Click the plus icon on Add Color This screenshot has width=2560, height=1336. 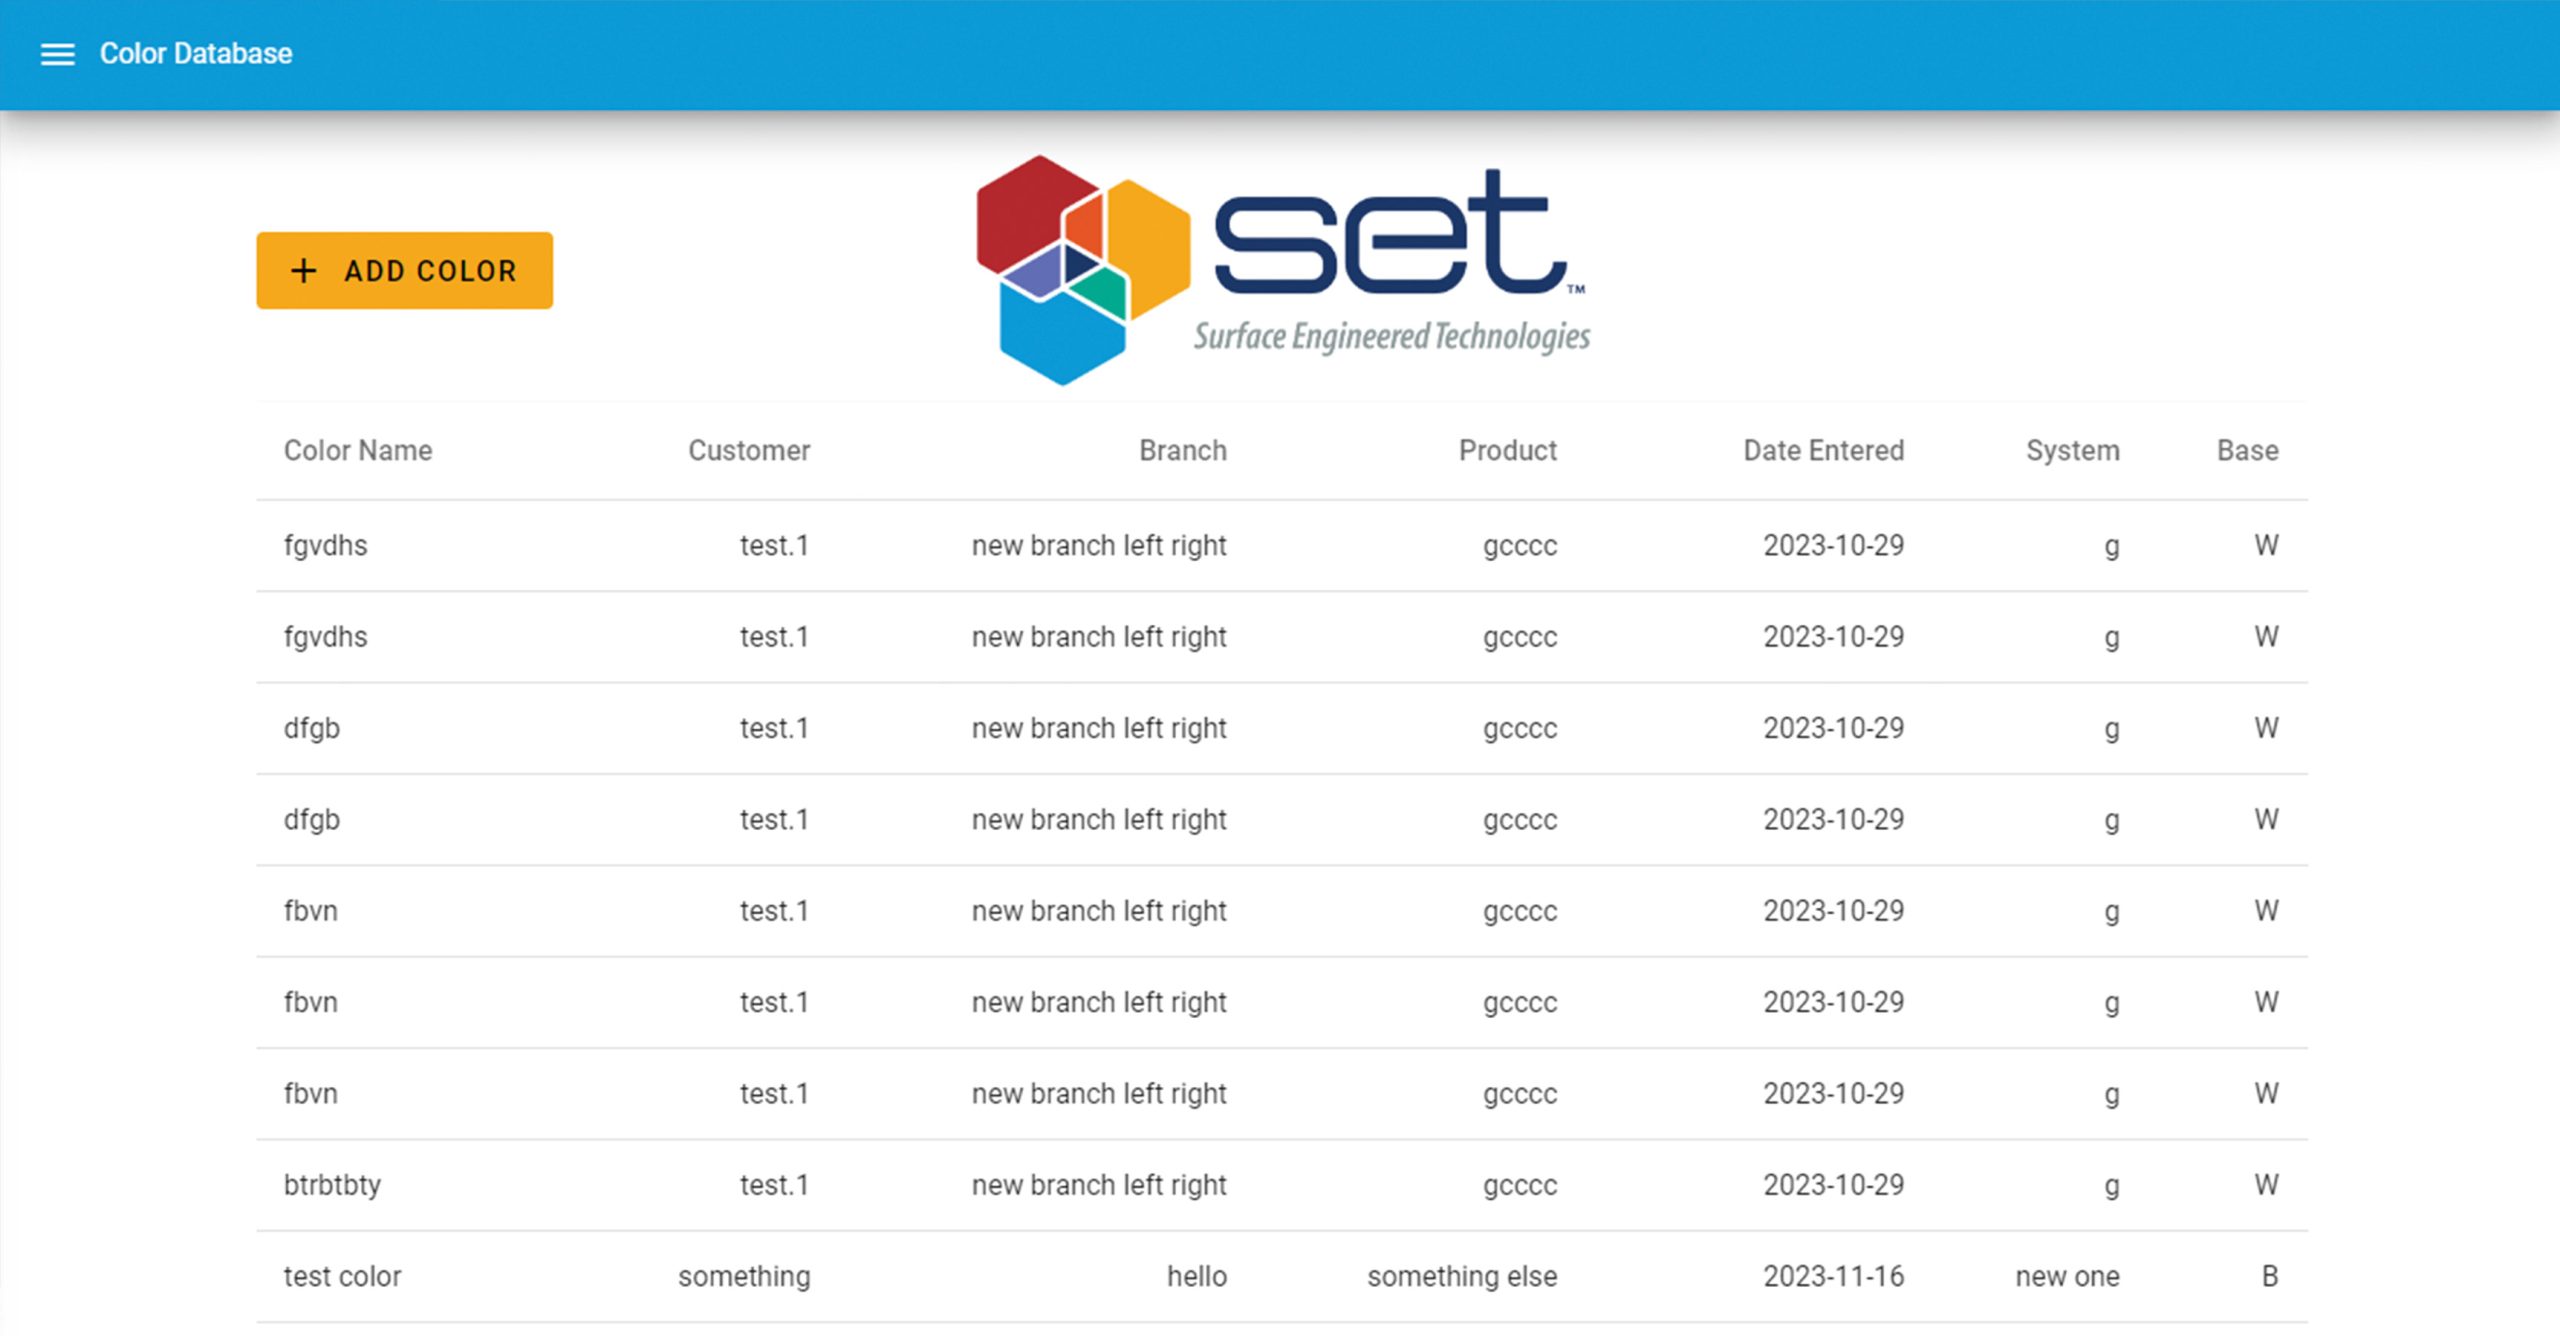pos(304,270)
